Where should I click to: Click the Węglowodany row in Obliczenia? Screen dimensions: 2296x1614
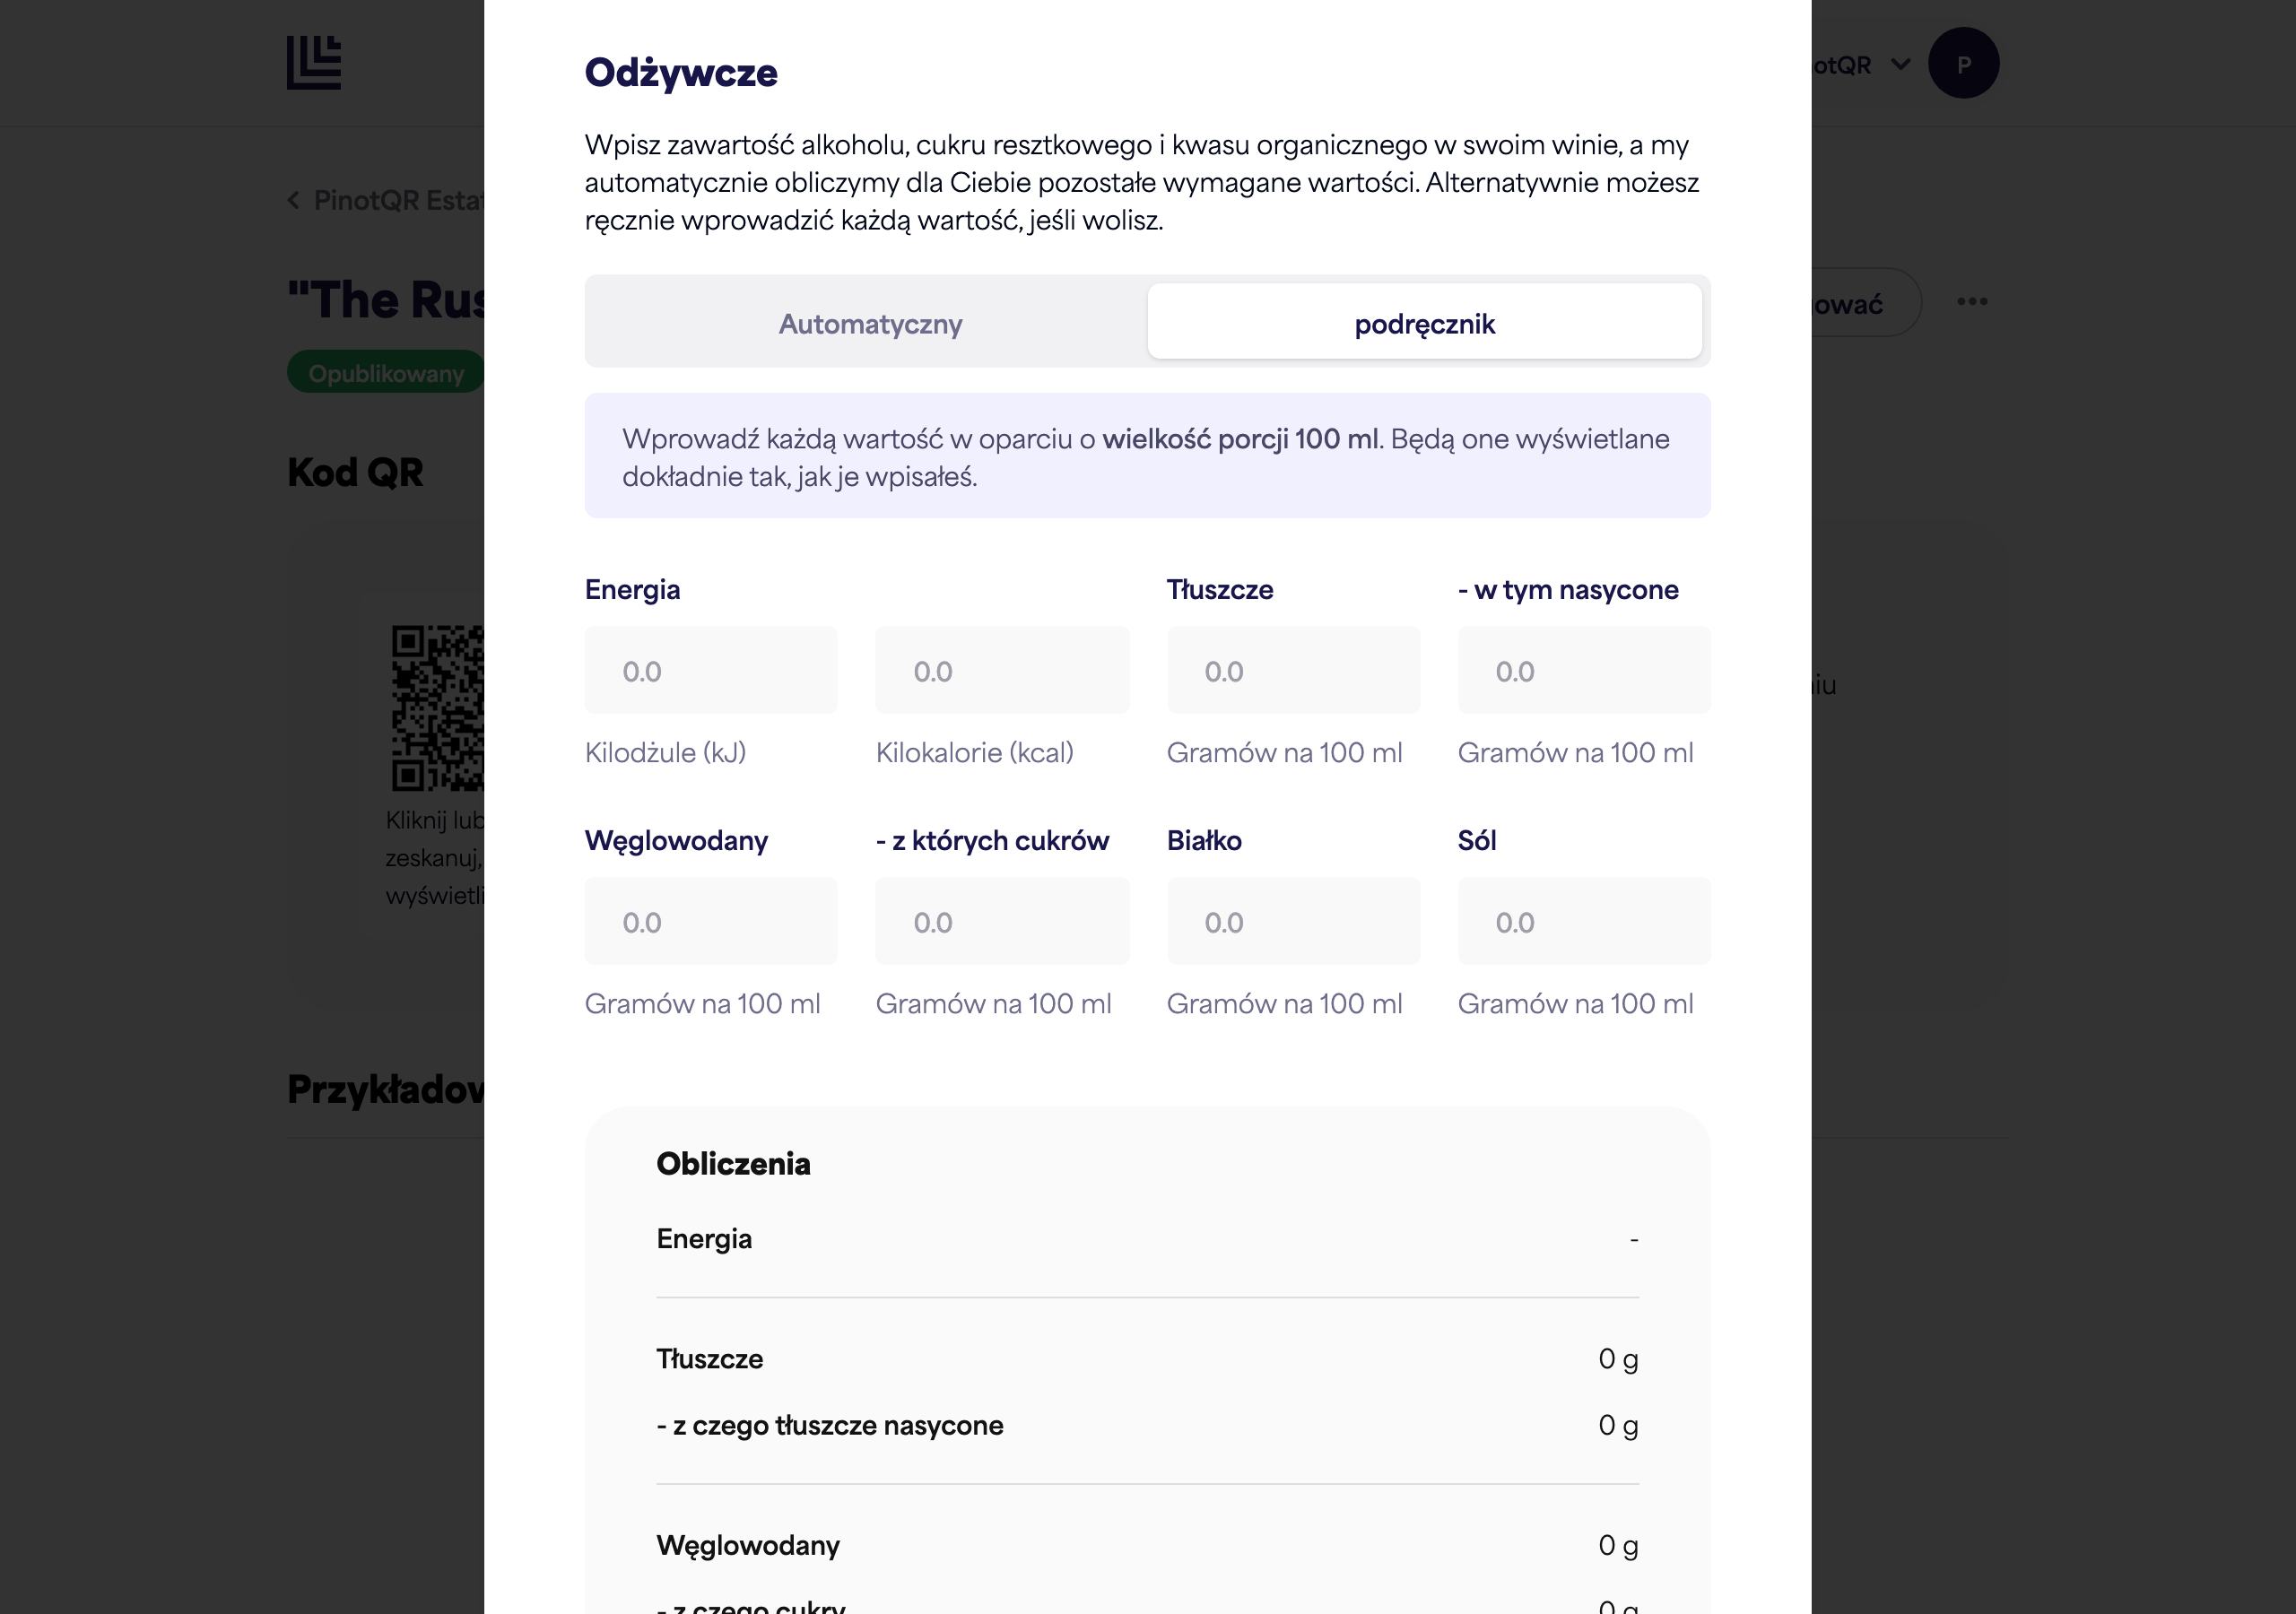click(x=1147, y=1544)
